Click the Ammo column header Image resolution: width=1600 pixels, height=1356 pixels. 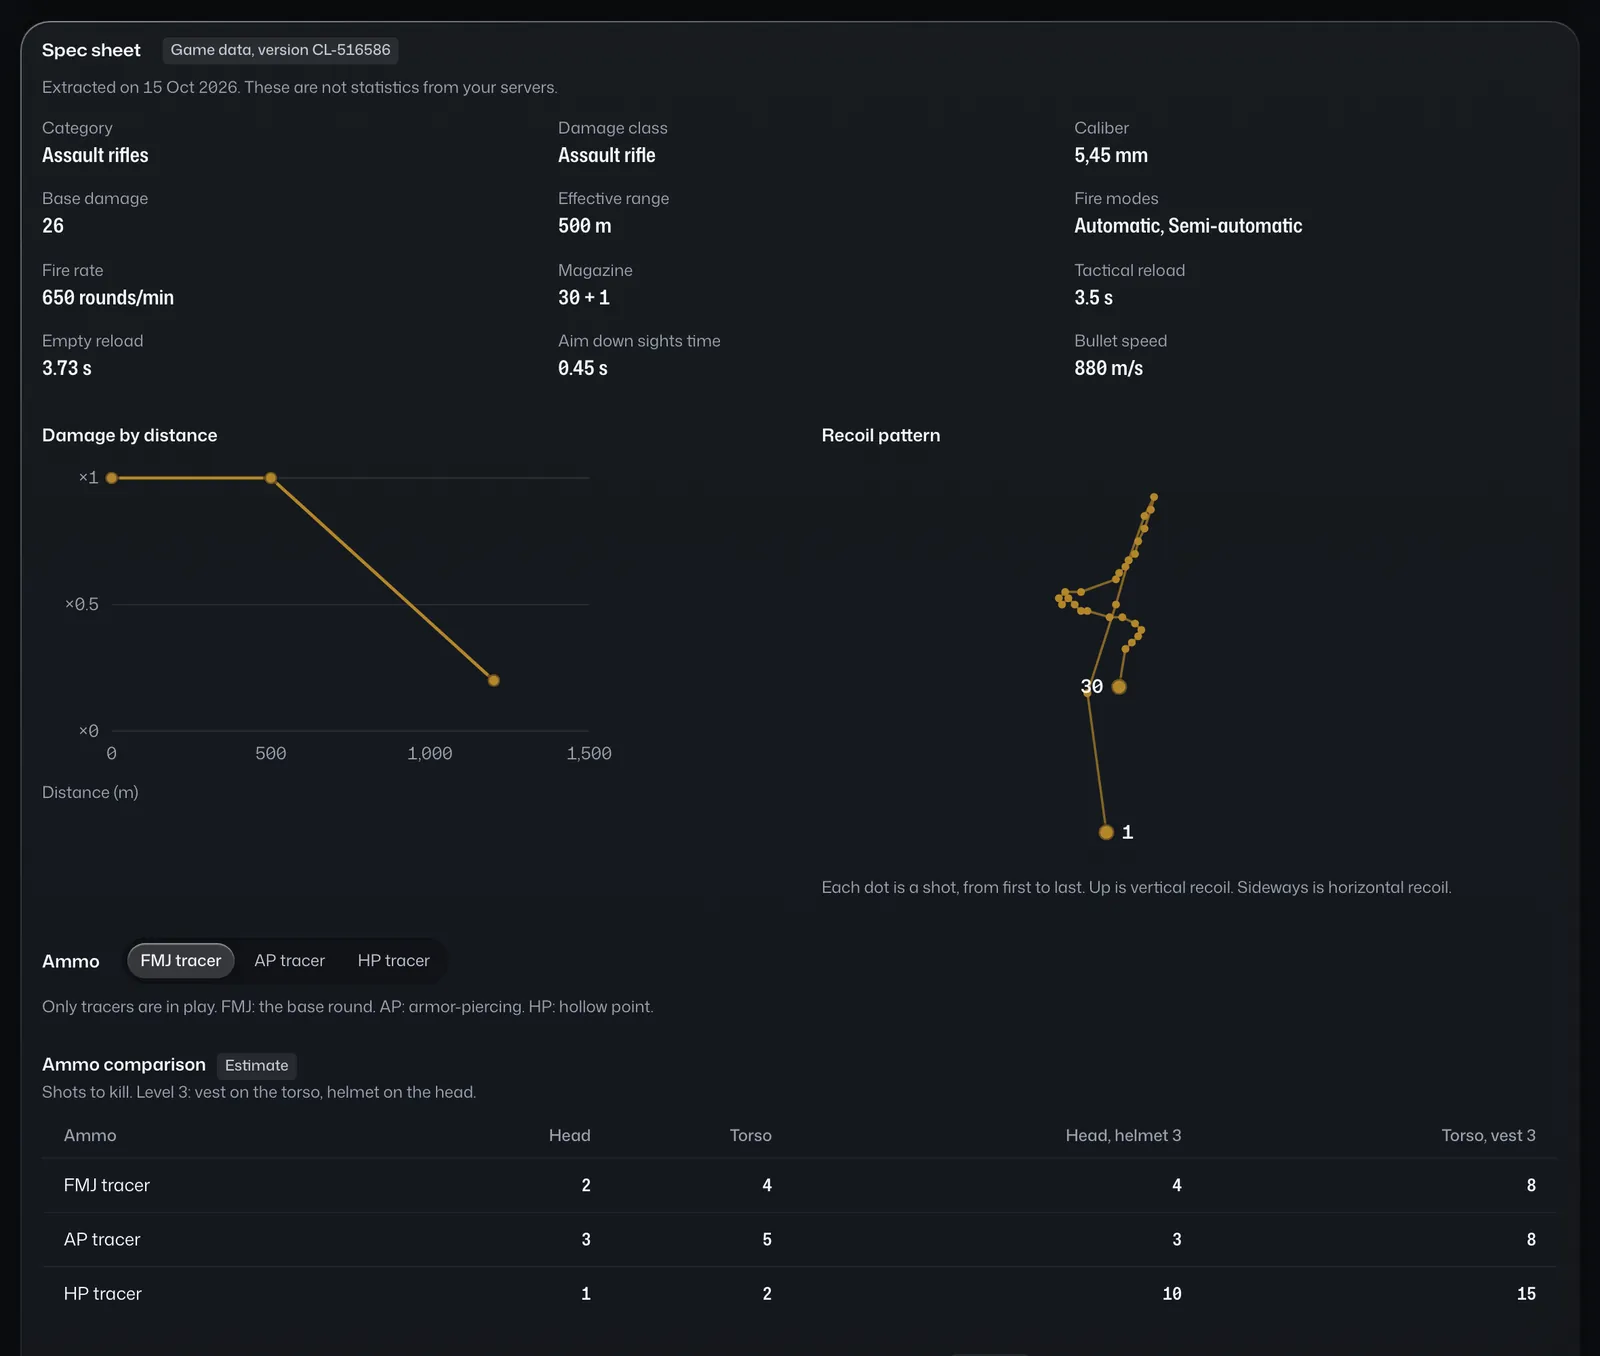pos(90,1135)
